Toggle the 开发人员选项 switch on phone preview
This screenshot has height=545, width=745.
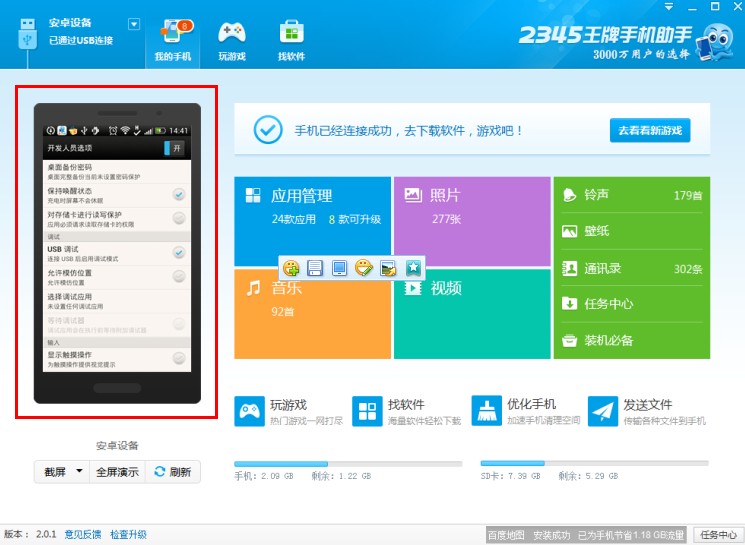[x=174, y=148]
